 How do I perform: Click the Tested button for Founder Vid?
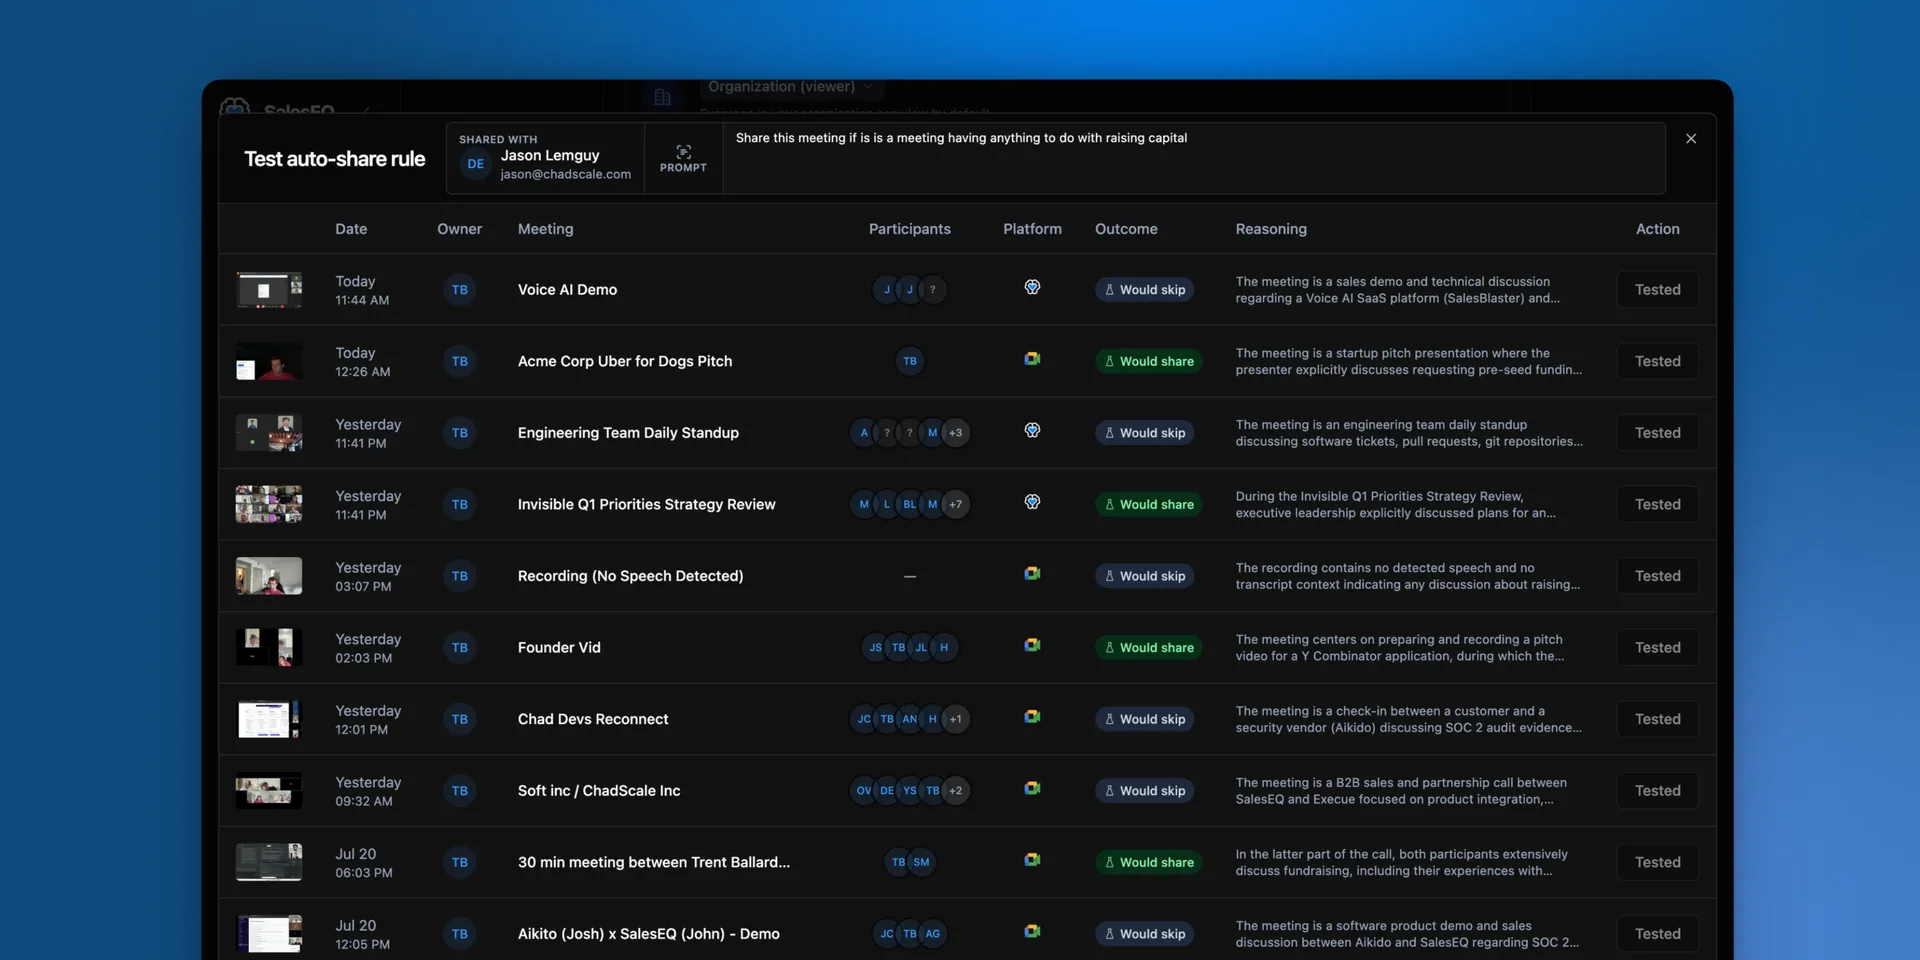point(1658,648)
